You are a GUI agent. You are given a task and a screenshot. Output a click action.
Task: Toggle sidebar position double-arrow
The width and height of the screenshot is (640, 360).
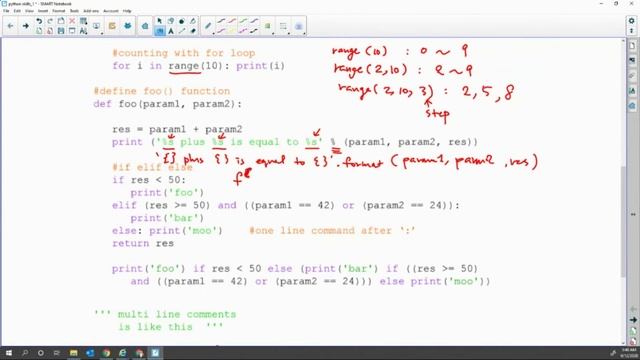click(x=633, y=214)
